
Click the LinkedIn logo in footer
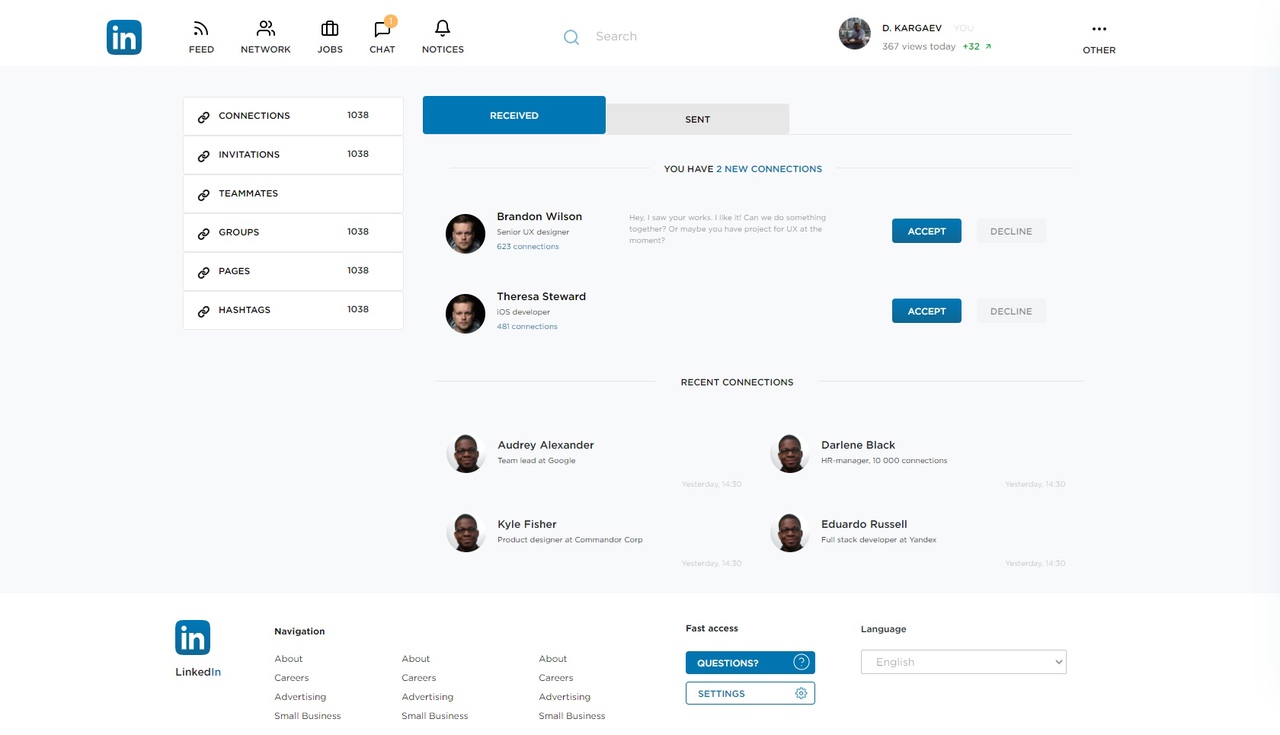(x=193, y=637)
